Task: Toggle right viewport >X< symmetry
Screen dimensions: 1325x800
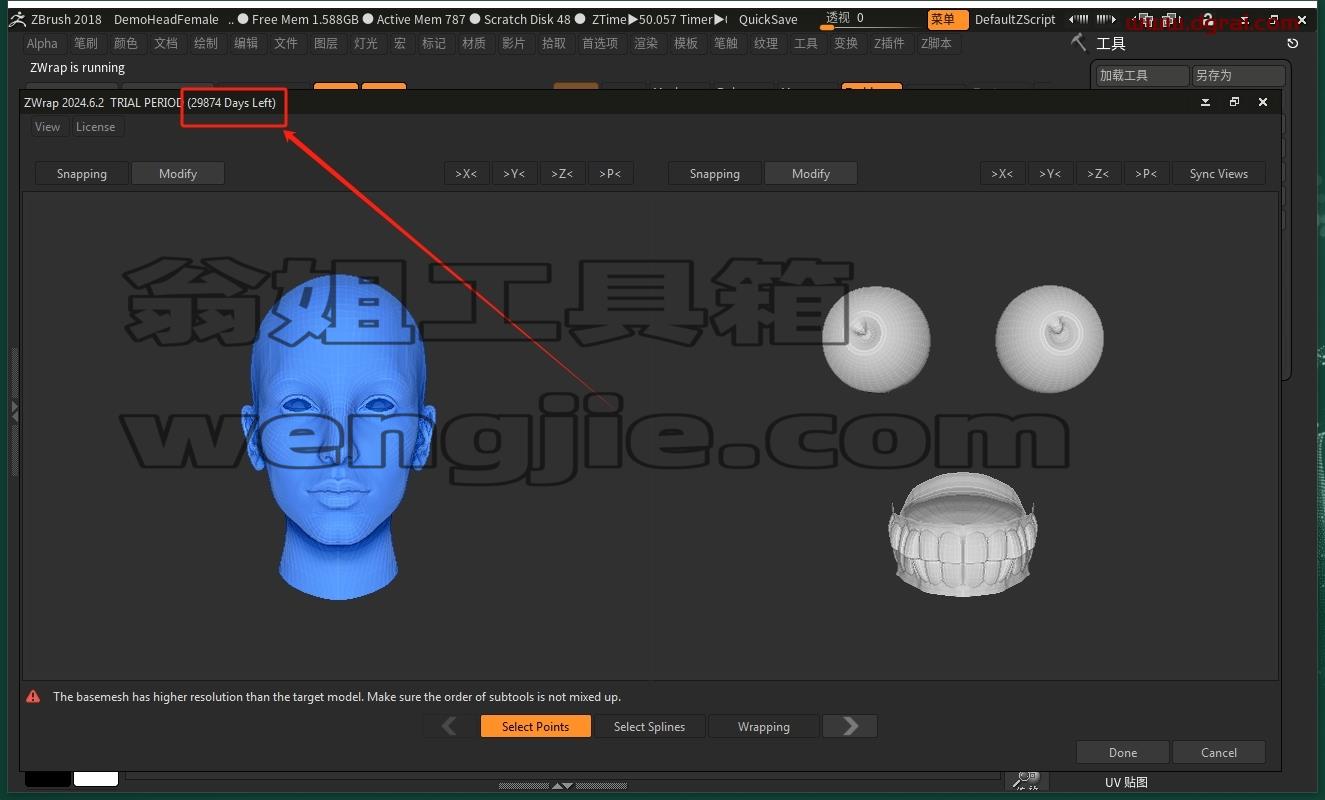Action: tap(1002, 173)
